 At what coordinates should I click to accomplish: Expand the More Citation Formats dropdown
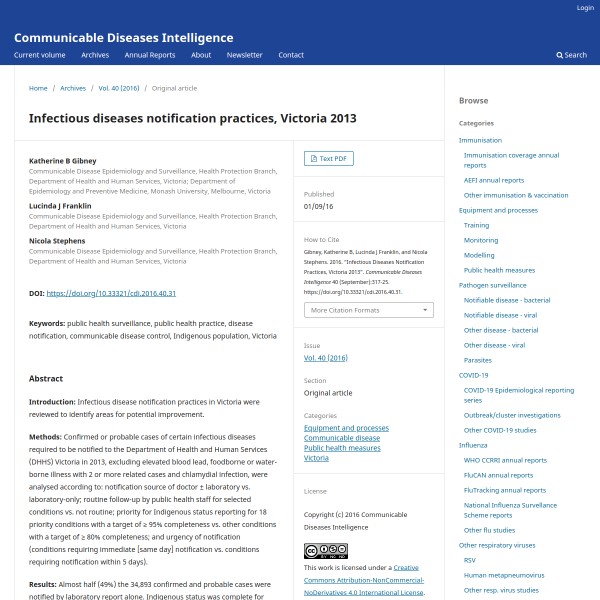coord(368,310)
